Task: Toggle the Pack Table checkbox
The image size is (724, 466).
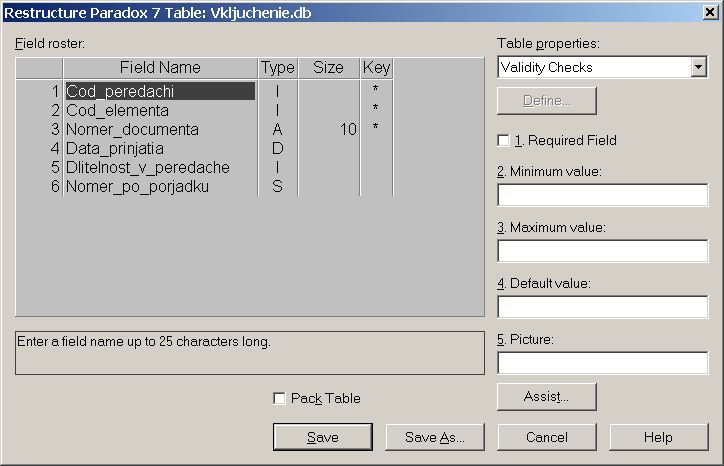Action: [x=280, y=398]
